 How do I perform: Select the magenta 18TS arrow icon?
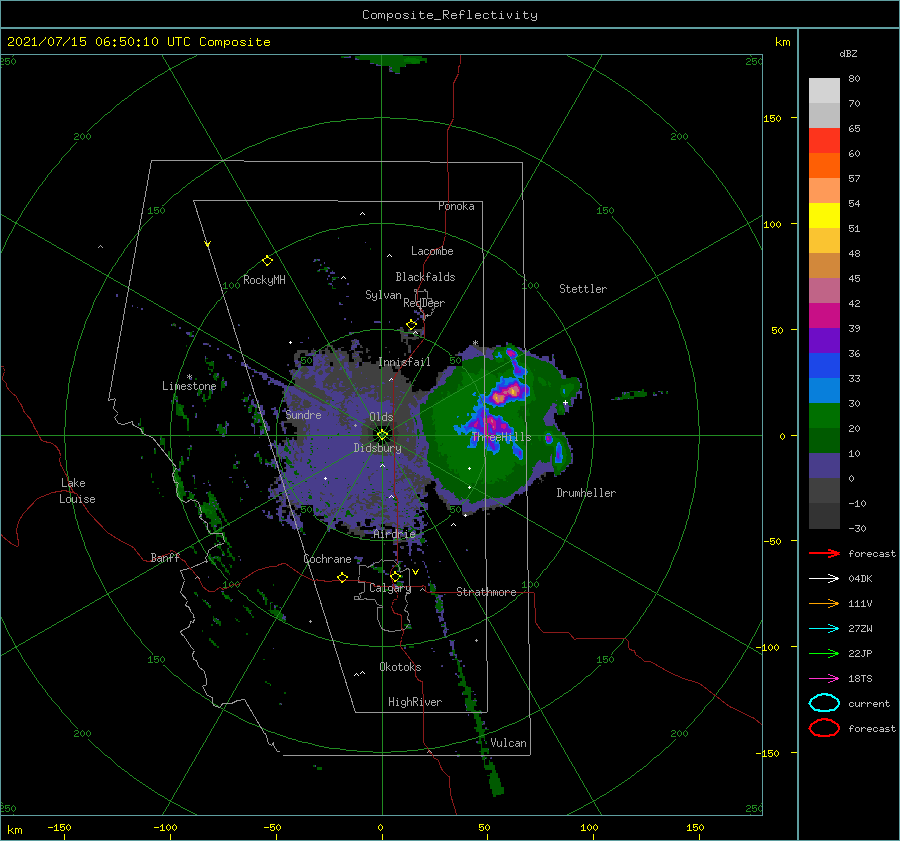(x=824, y=678)
